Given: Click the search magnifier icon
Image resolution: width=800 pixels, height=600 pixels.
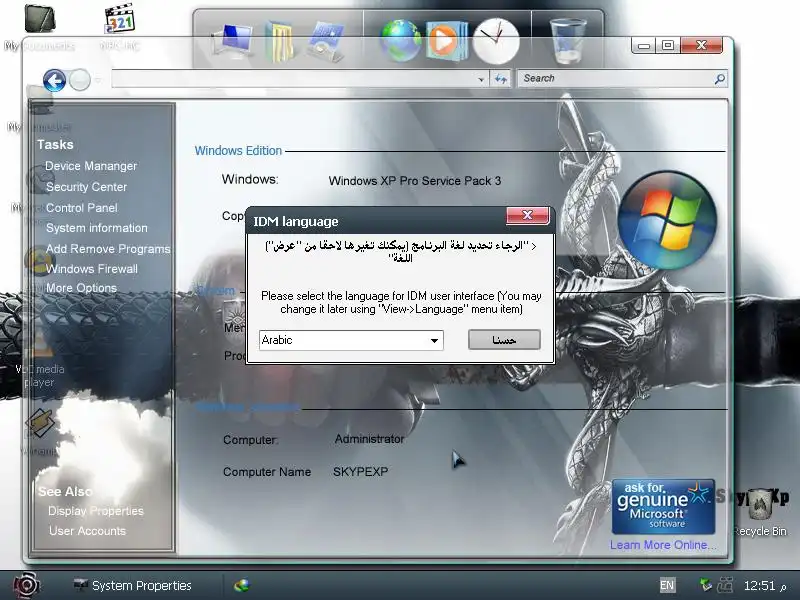Looking at the screenshot, I should [x=719, y=79].
